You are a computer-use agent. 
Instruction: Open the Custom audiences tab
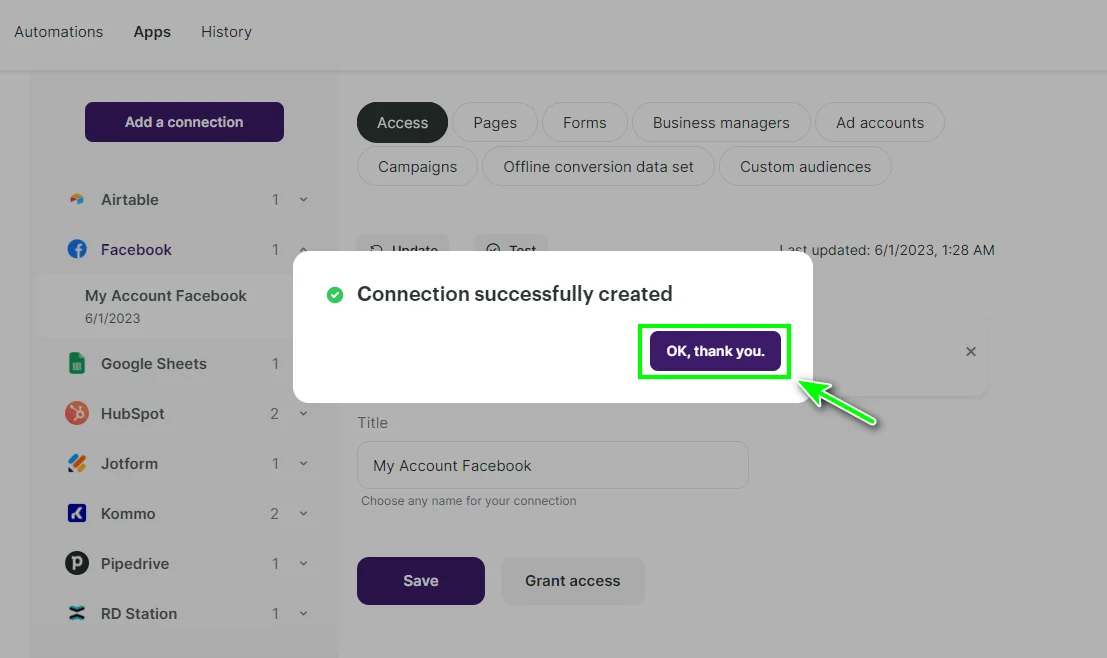coord(805,166)
